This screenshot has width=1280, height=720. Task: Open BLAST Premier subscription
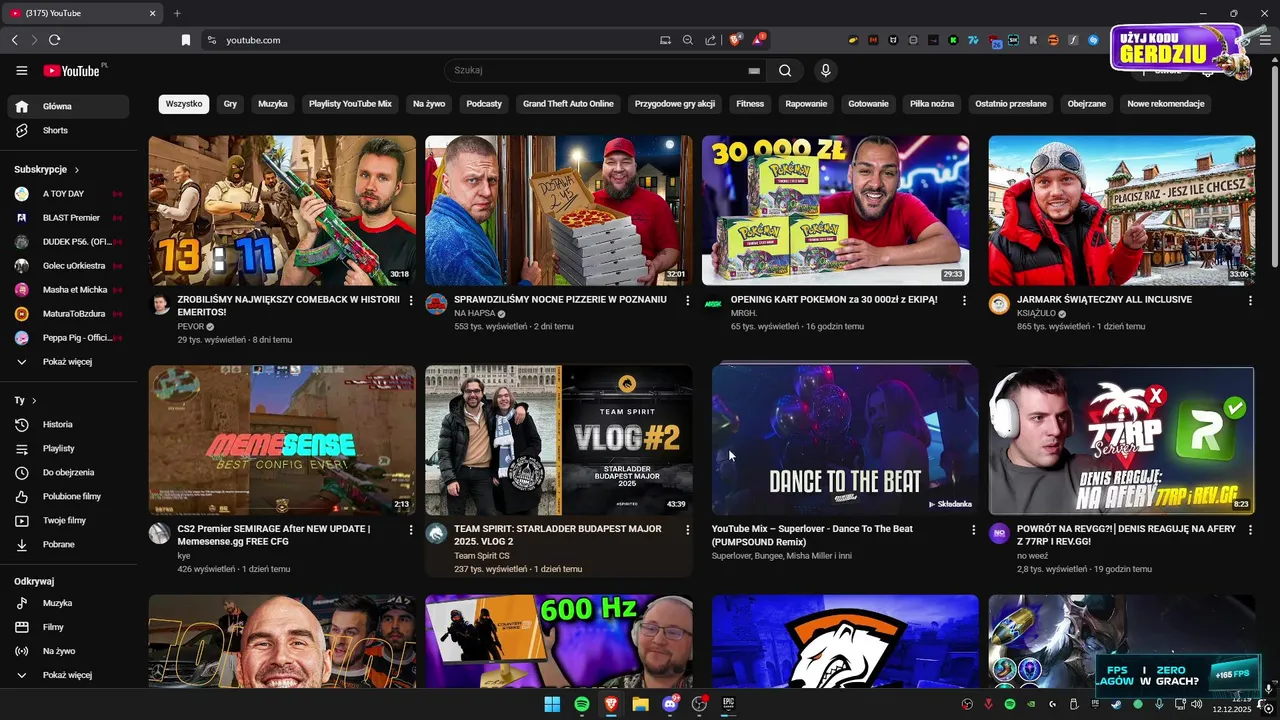tap(68, 217)
